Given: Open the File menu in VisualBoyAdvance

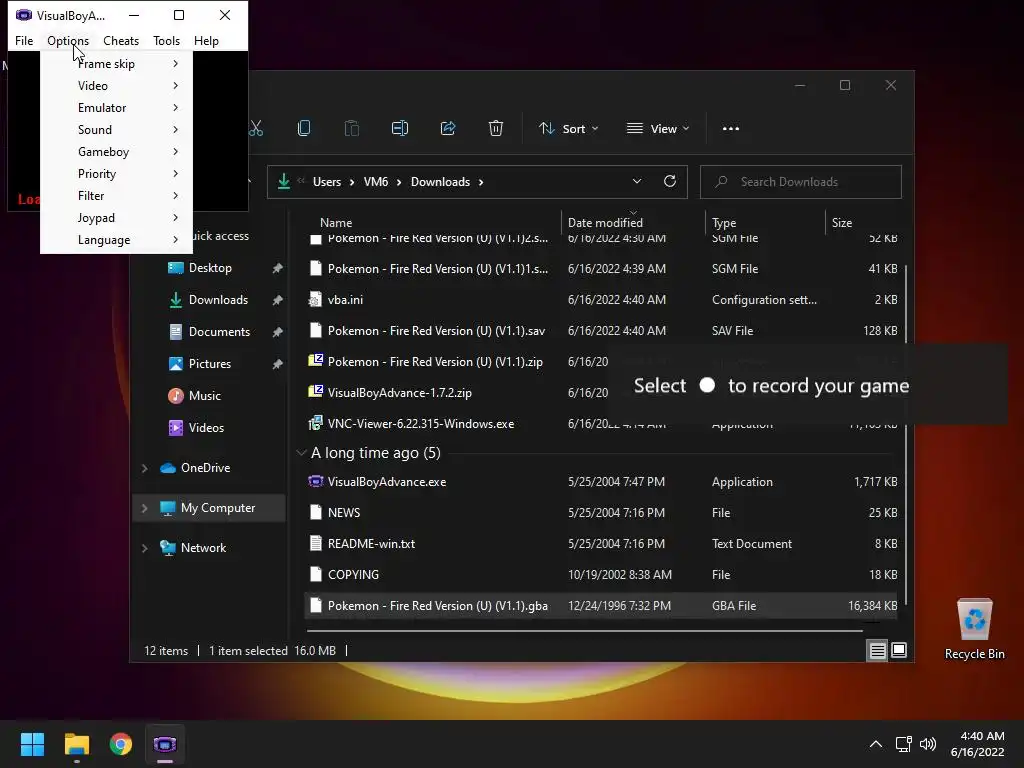Looking at the screenshot, I should pyautogui.click(x=24, y=40).
